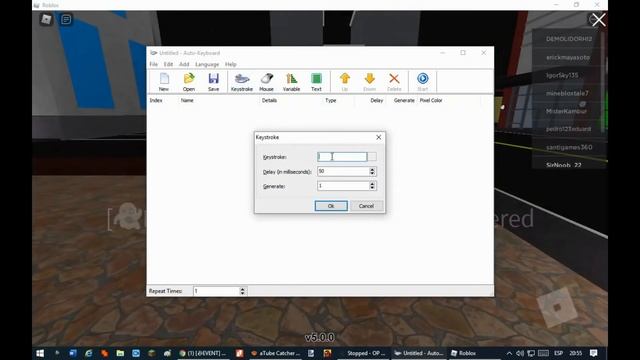This screenshot has width=640, height=360.
Task: Open the Windows notification center icon
Action: point(593,353)
